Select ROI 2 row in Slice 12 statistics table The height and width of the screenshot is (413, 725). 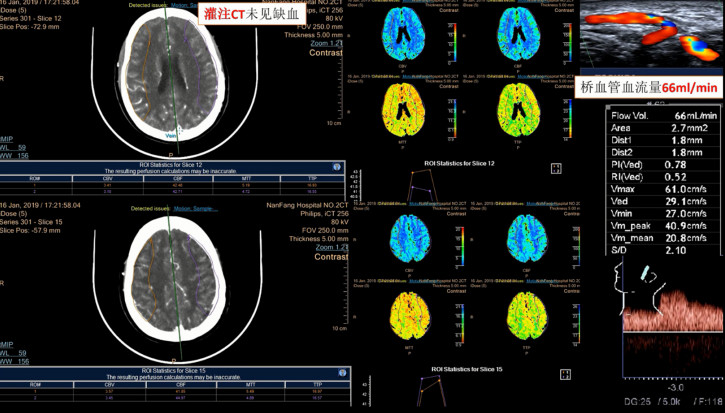(172, 191)
